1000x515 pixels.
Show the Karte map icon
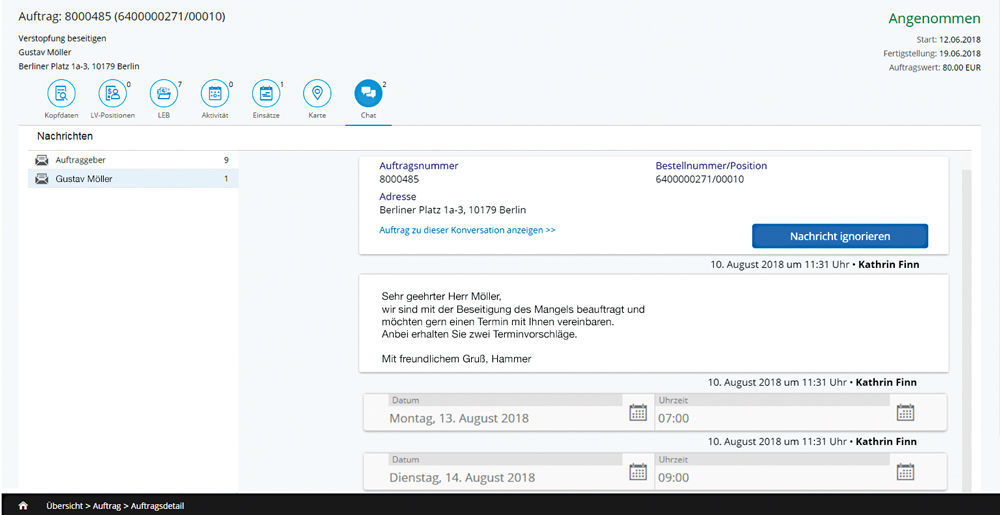[x=317, y=94]
